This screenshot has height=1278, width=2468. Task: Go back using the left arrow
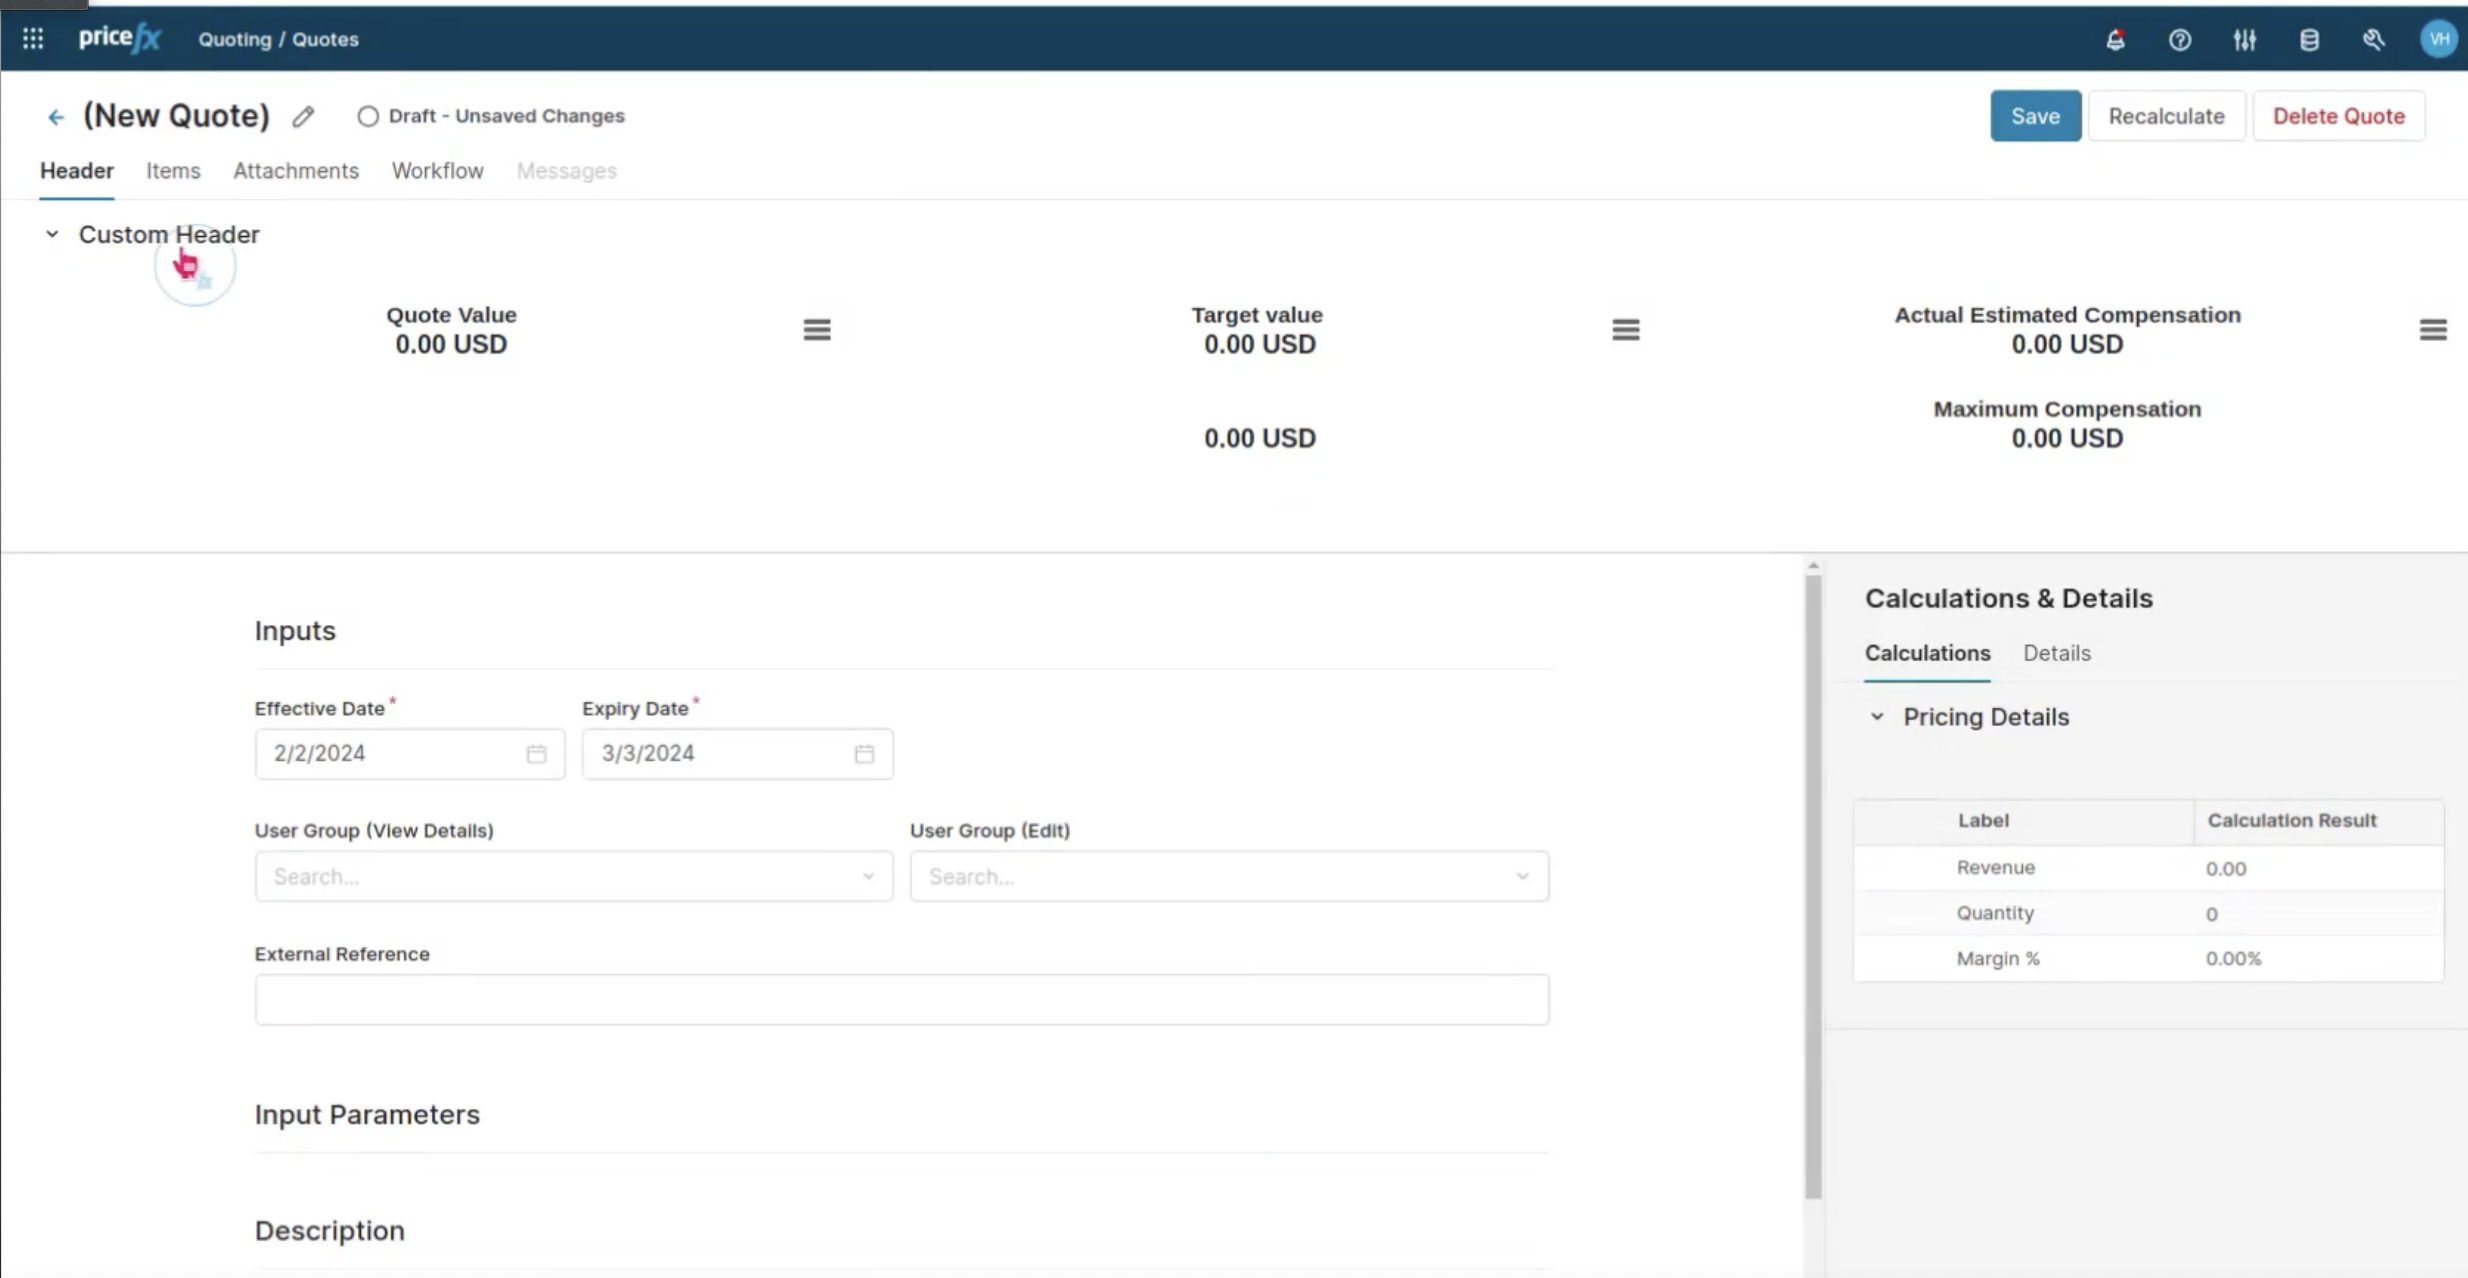tap(56, 117)
